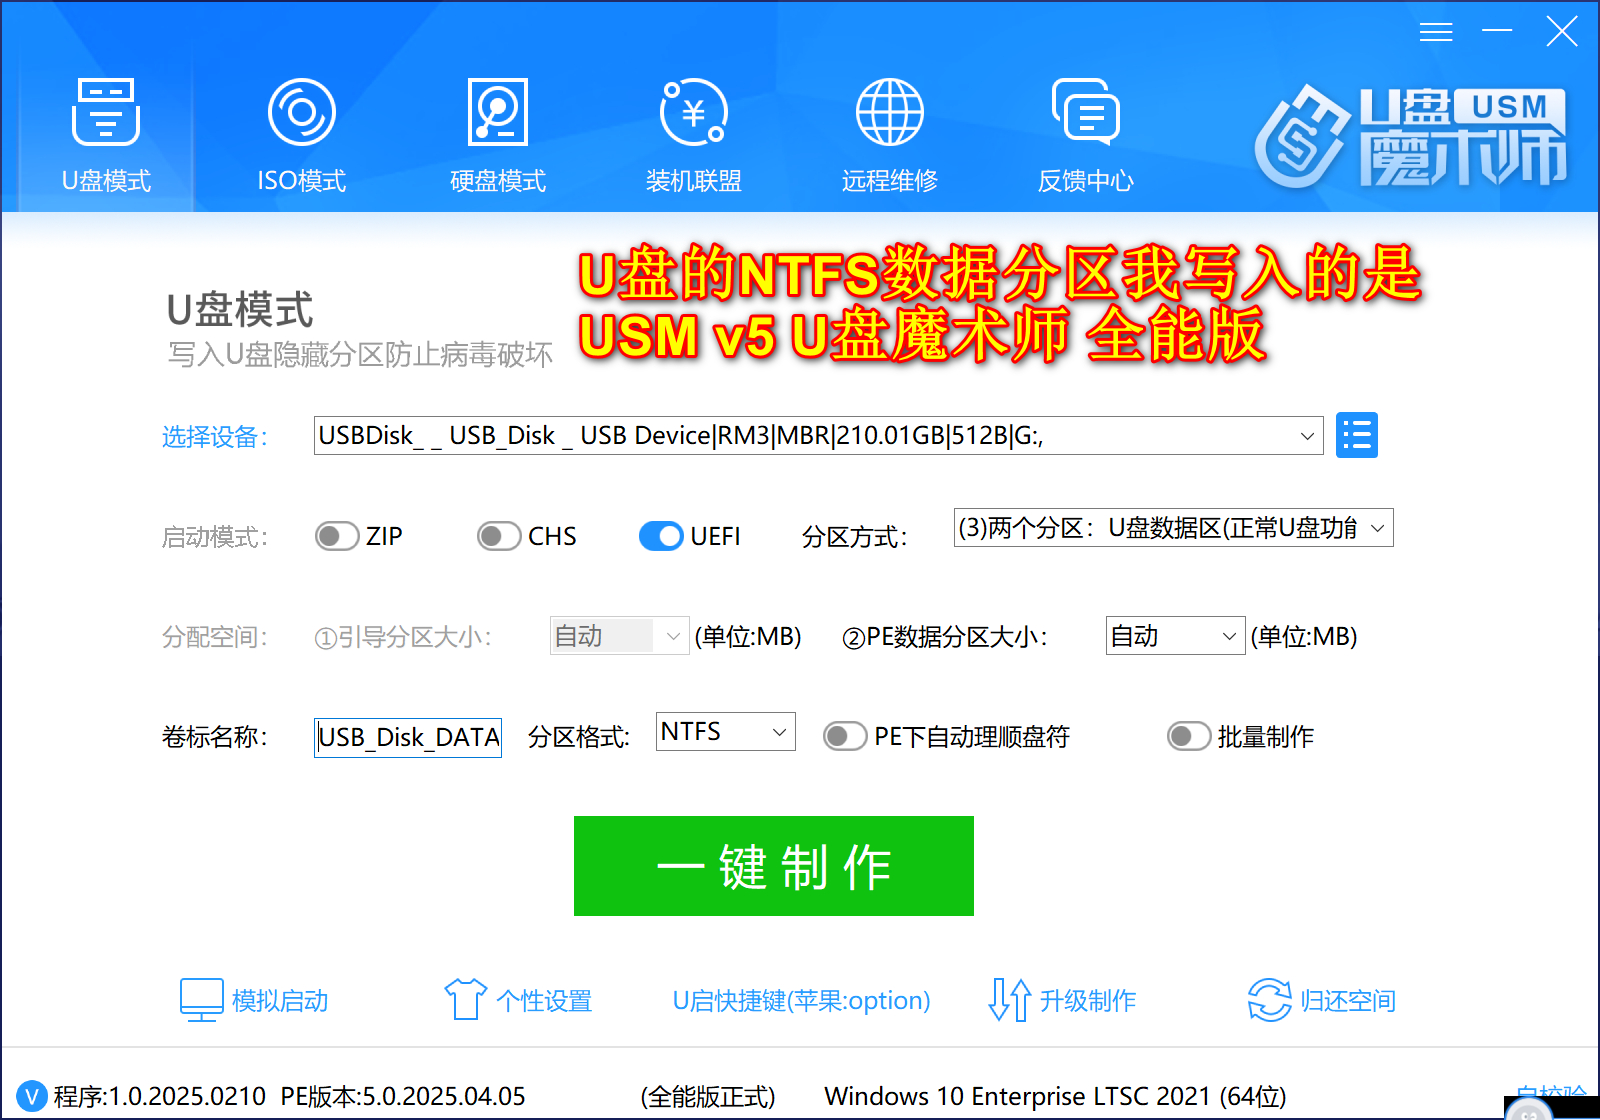Open 装机联盟 from the top bar

(x=694, y=136)
